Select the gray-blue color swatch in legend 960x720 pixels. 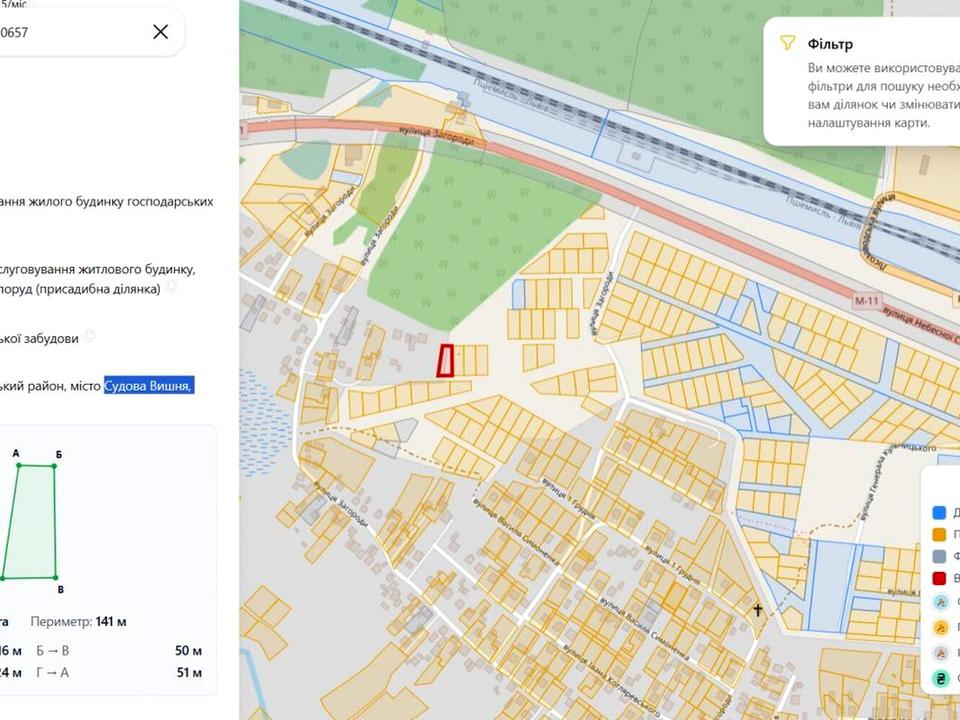939,557
